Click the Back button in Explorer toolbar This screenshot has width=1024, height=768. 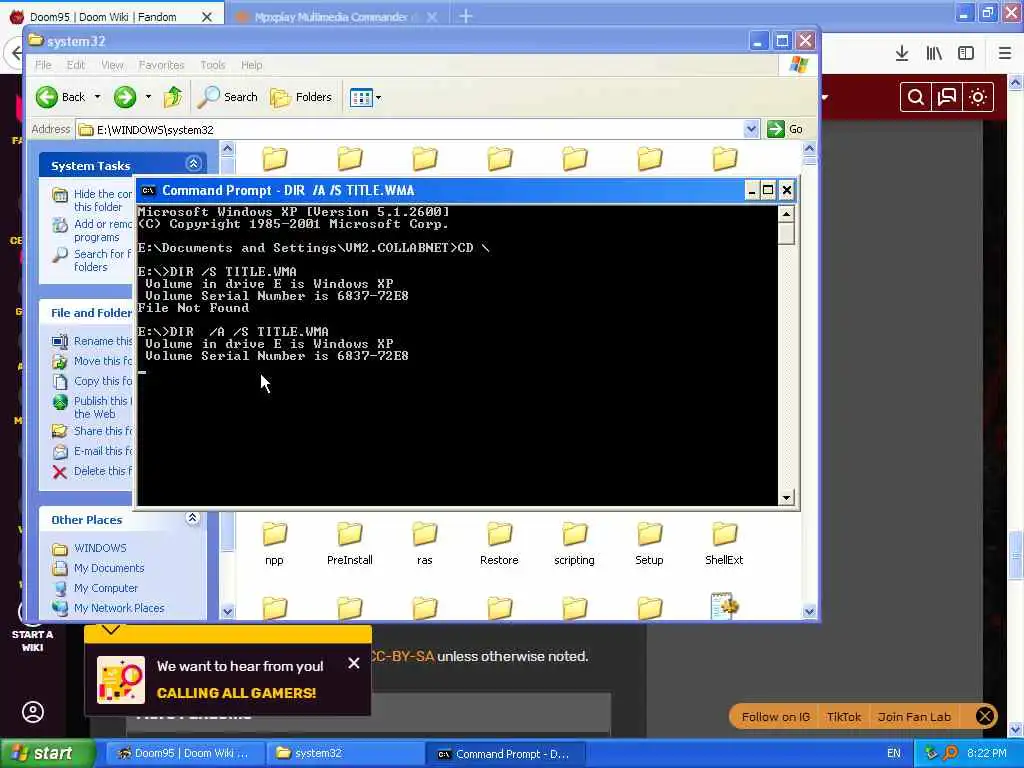(60, 97)
